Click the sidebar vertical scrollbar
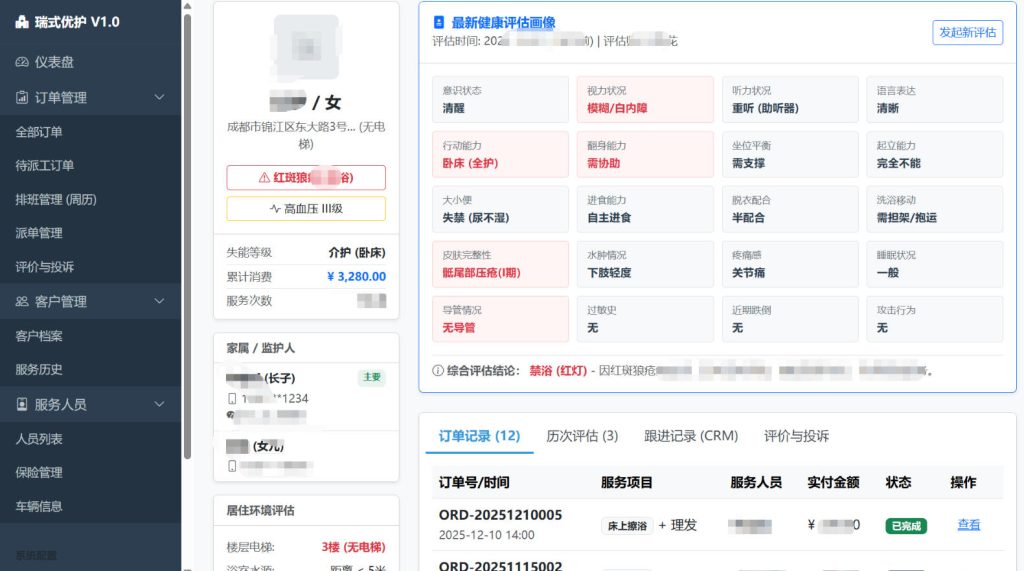The width and height of the screenshot is (1024, 571). [x=187, y=235]
